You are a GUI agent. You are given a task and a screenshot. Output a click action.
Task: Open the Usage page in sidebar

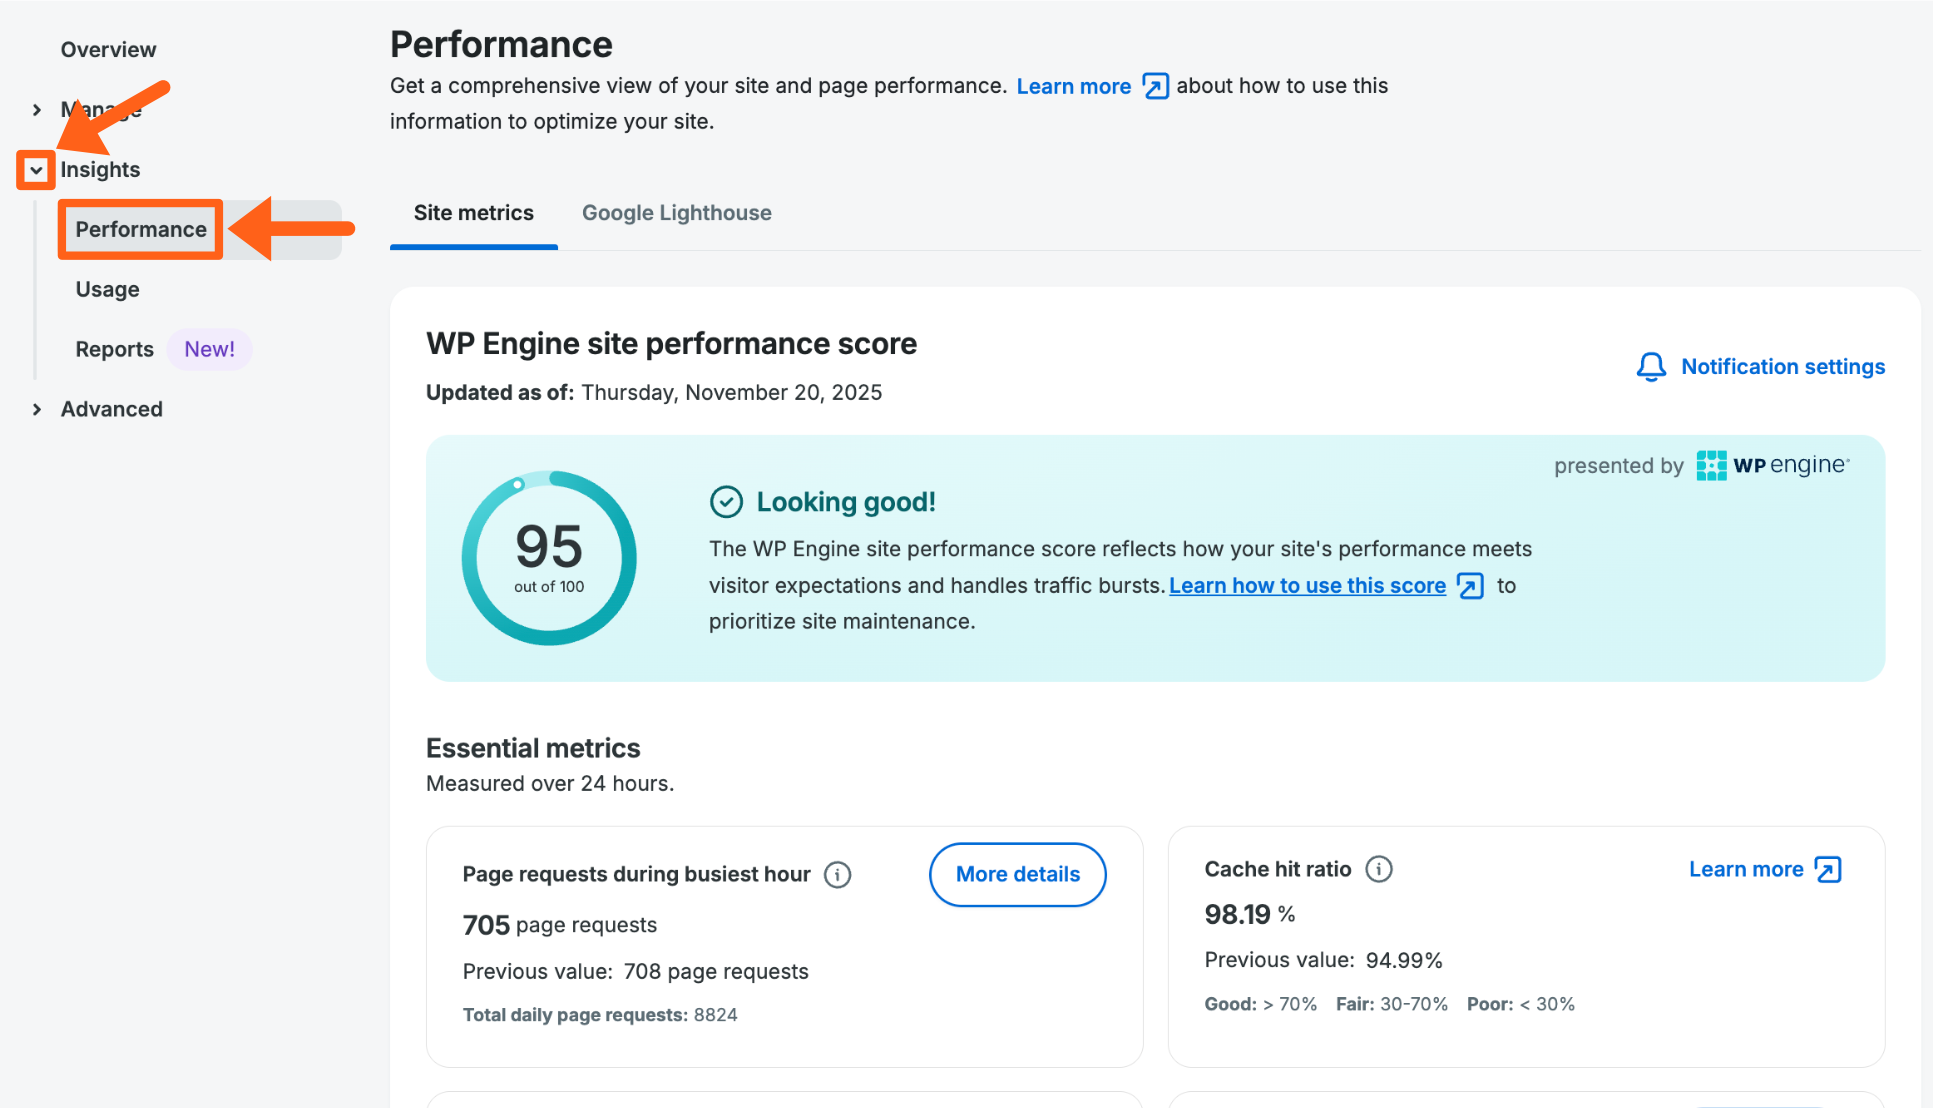107,290
